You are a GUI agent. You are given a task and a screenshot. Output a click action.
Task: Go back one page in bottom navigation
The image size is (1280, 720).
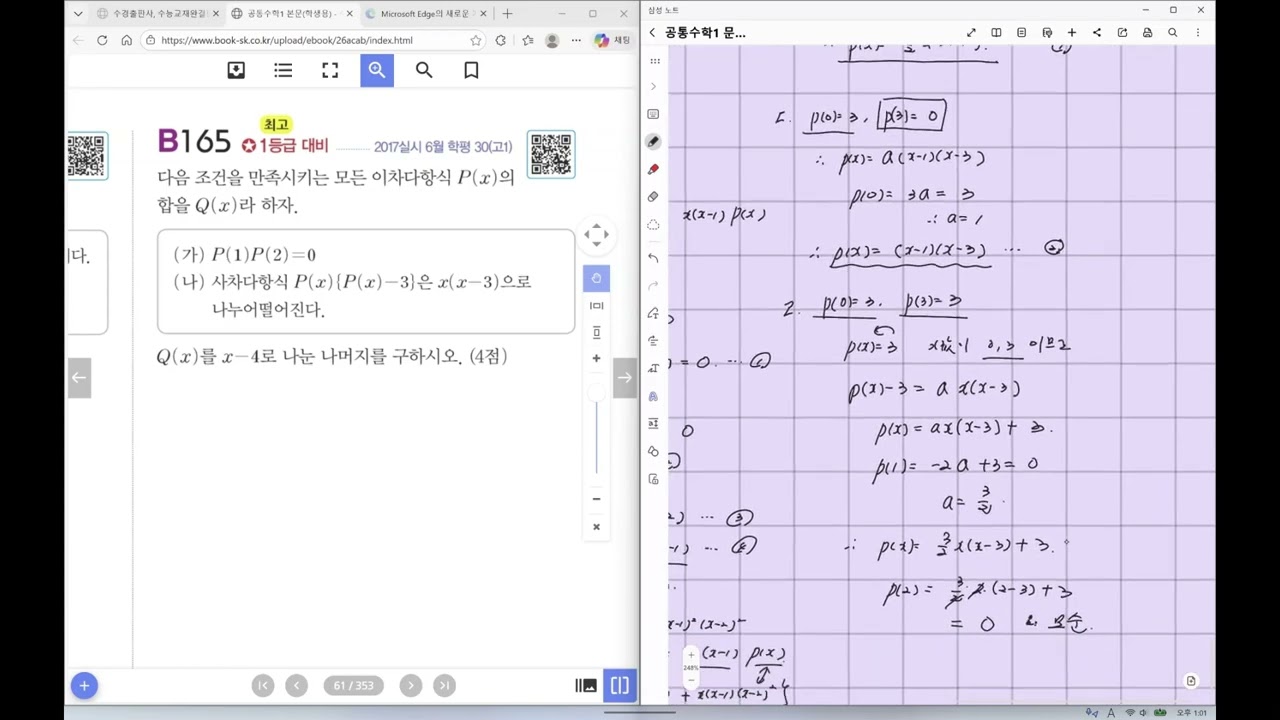coord(296,685)
